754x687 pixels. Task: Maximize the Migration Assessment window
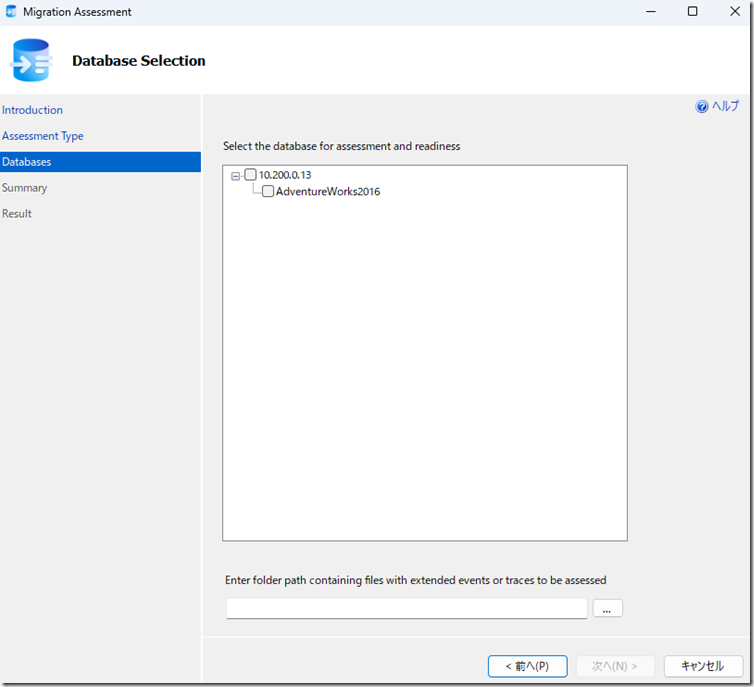pyautogui.click(x=692, y=12)
